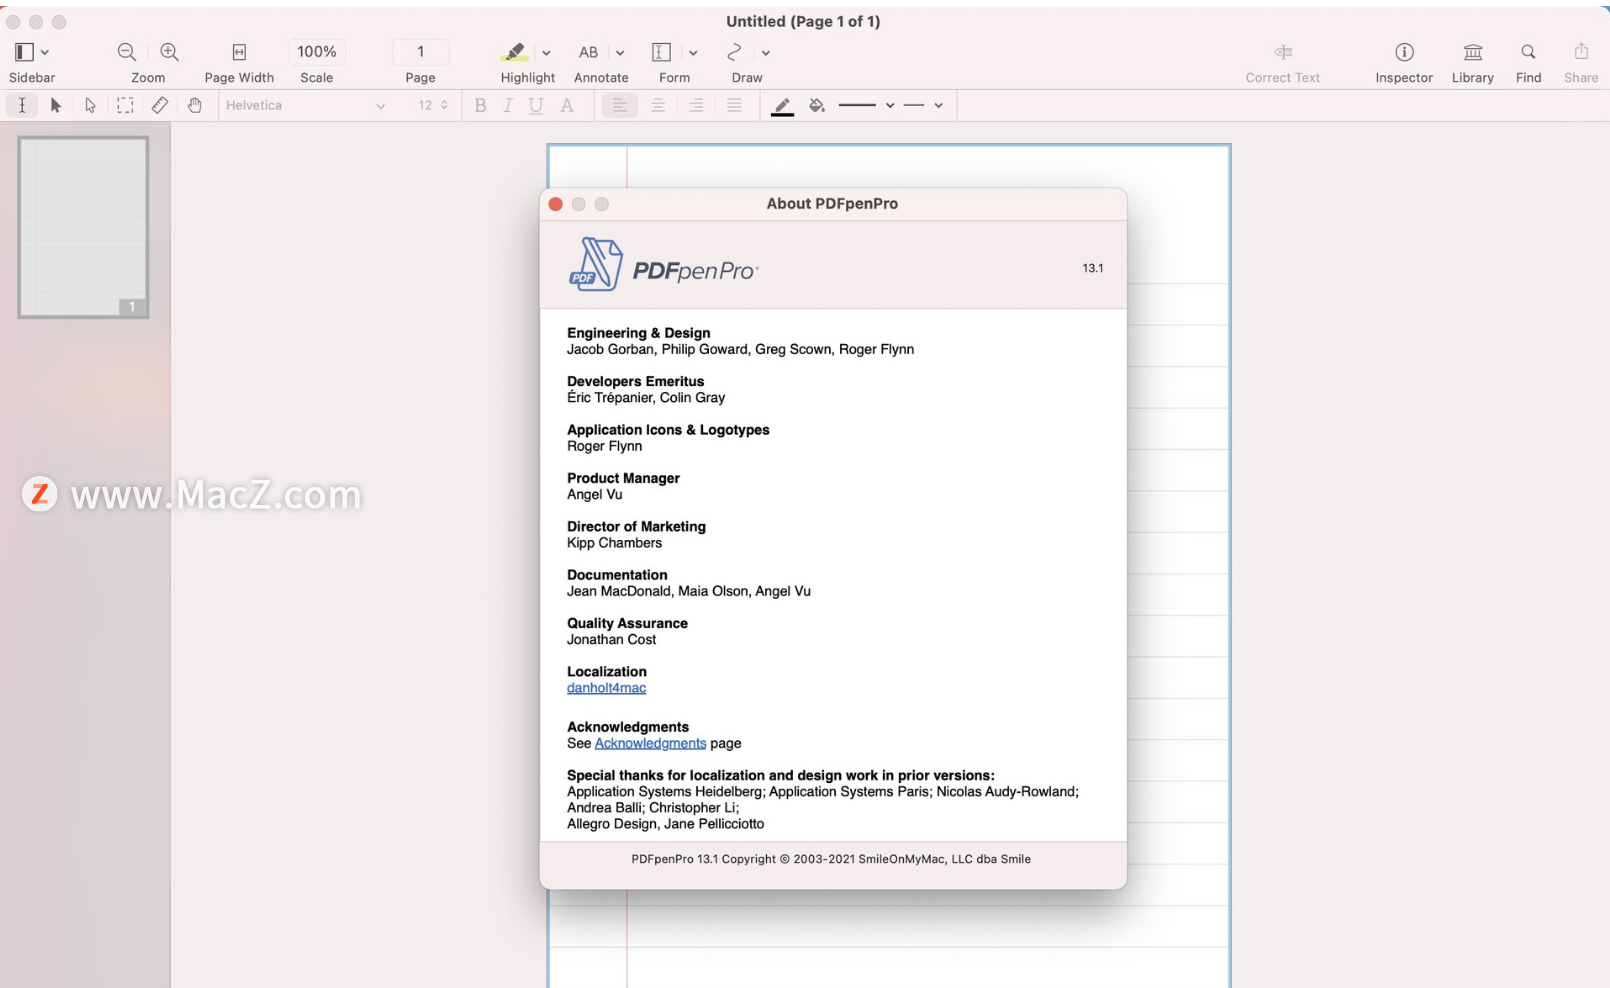Select the Draw scribble tool
The height and width of the screenshot is (988, 1610).
734,52
